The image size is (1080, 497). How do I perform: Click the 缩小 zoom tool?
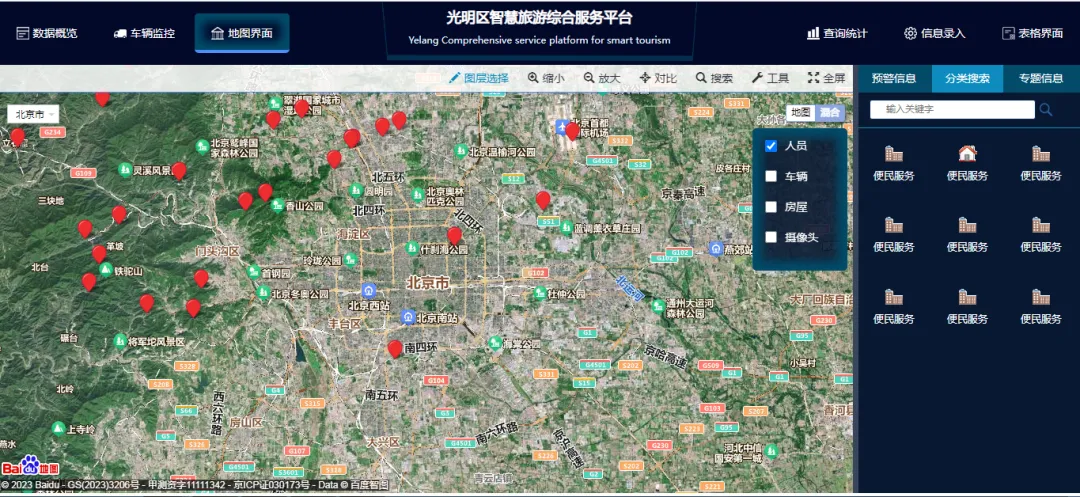coord(546,78)
